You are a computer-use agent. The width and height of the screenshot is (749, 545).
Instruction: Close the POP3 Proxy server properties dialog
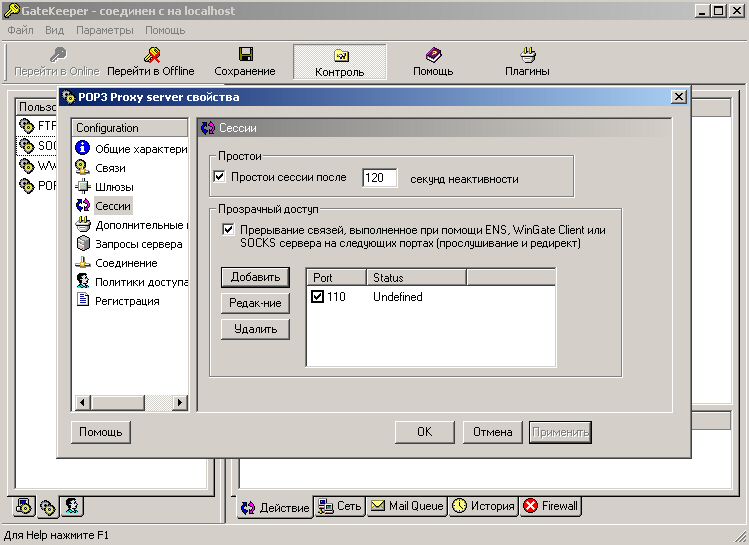pyautogui.click(x=678, y=97)
